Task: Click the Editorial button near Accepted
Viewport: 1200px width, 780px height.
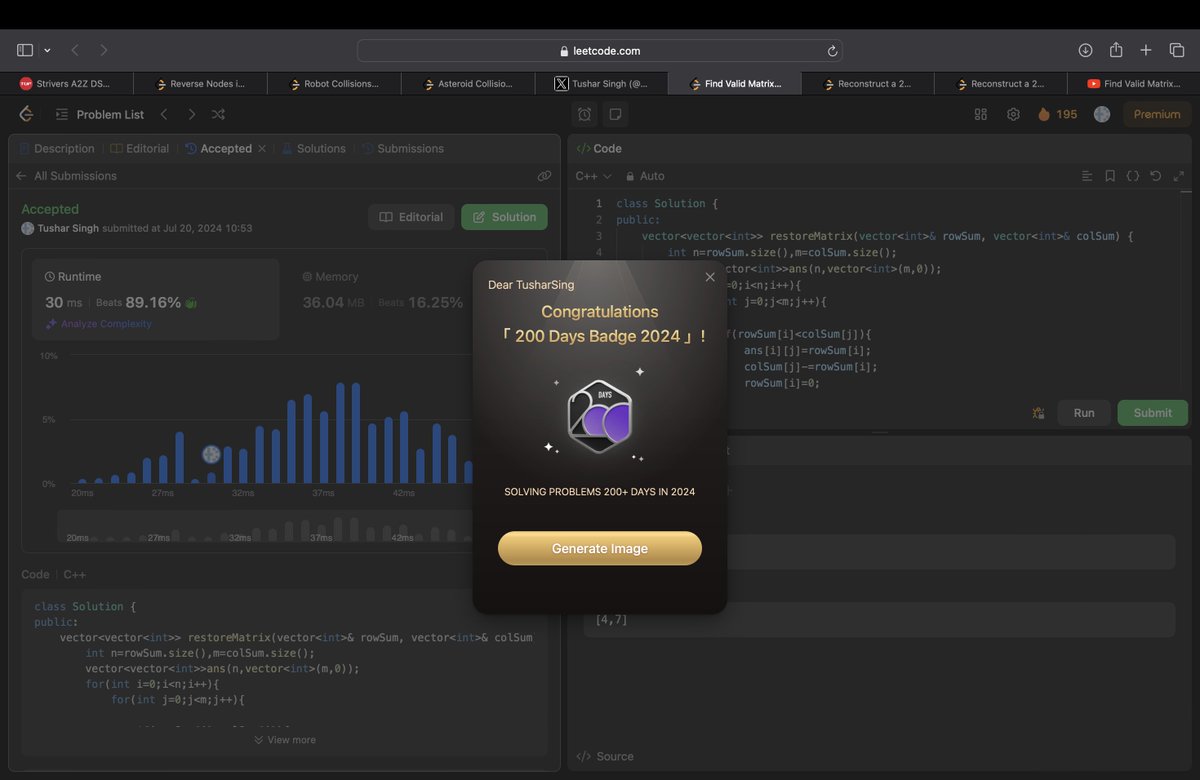Action: pyautogui.click(x=411, y=217)
